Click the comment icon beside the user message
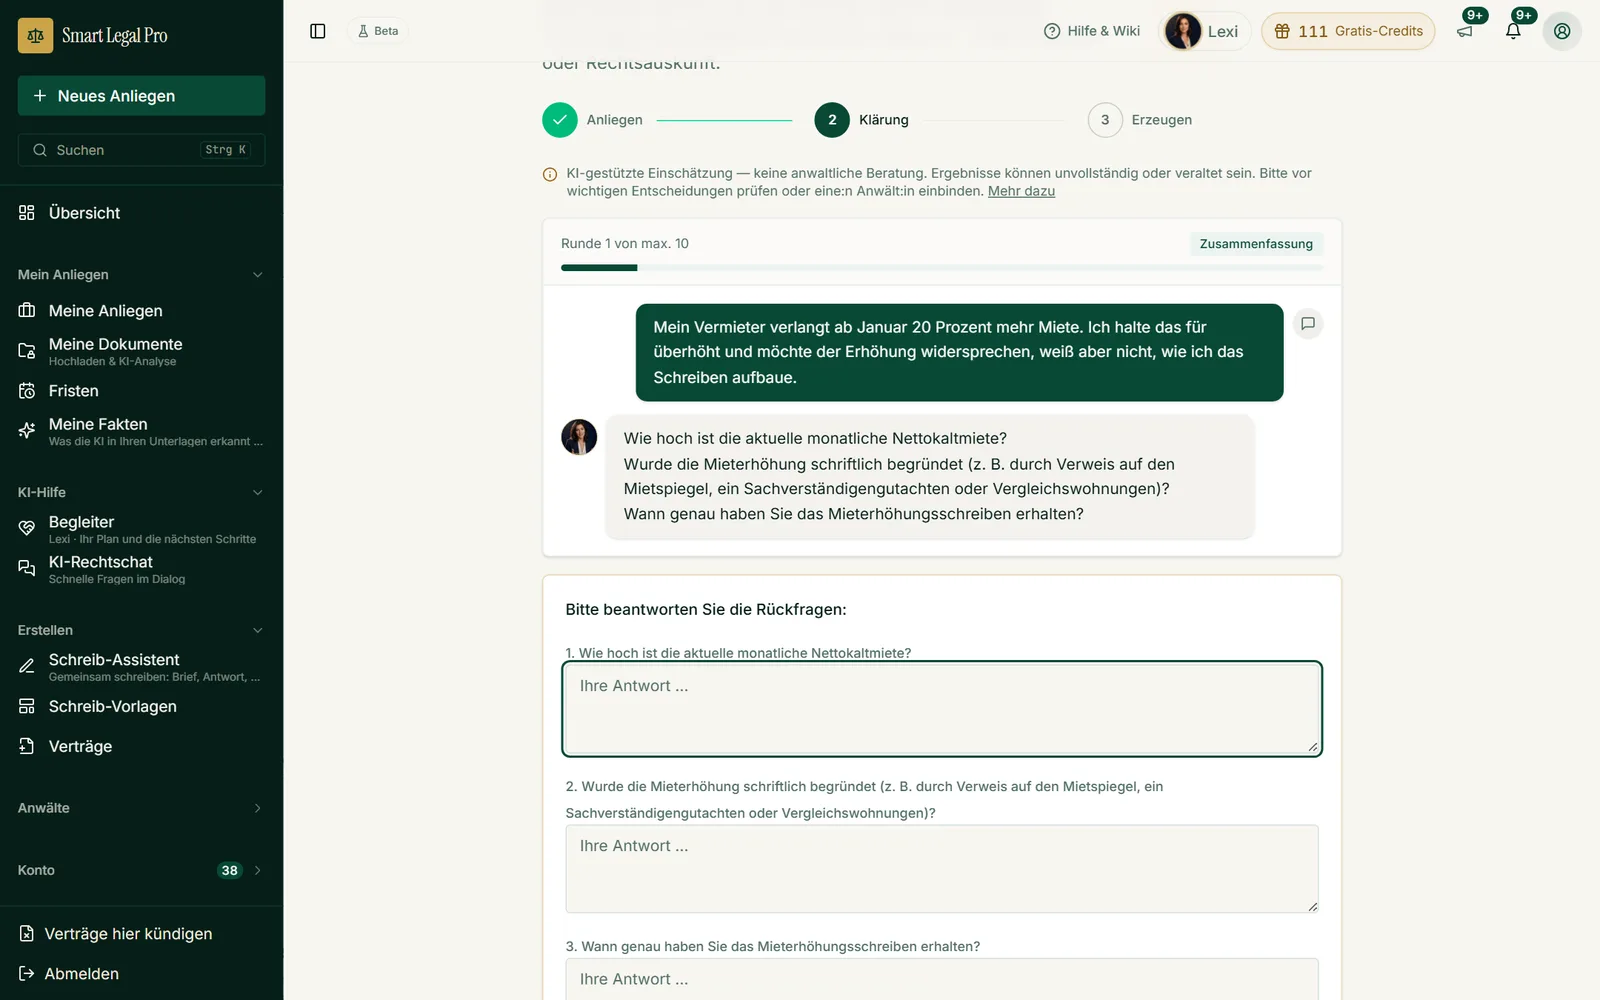This screenshot has height=1000, width=1600. (x=1307, y=324)
